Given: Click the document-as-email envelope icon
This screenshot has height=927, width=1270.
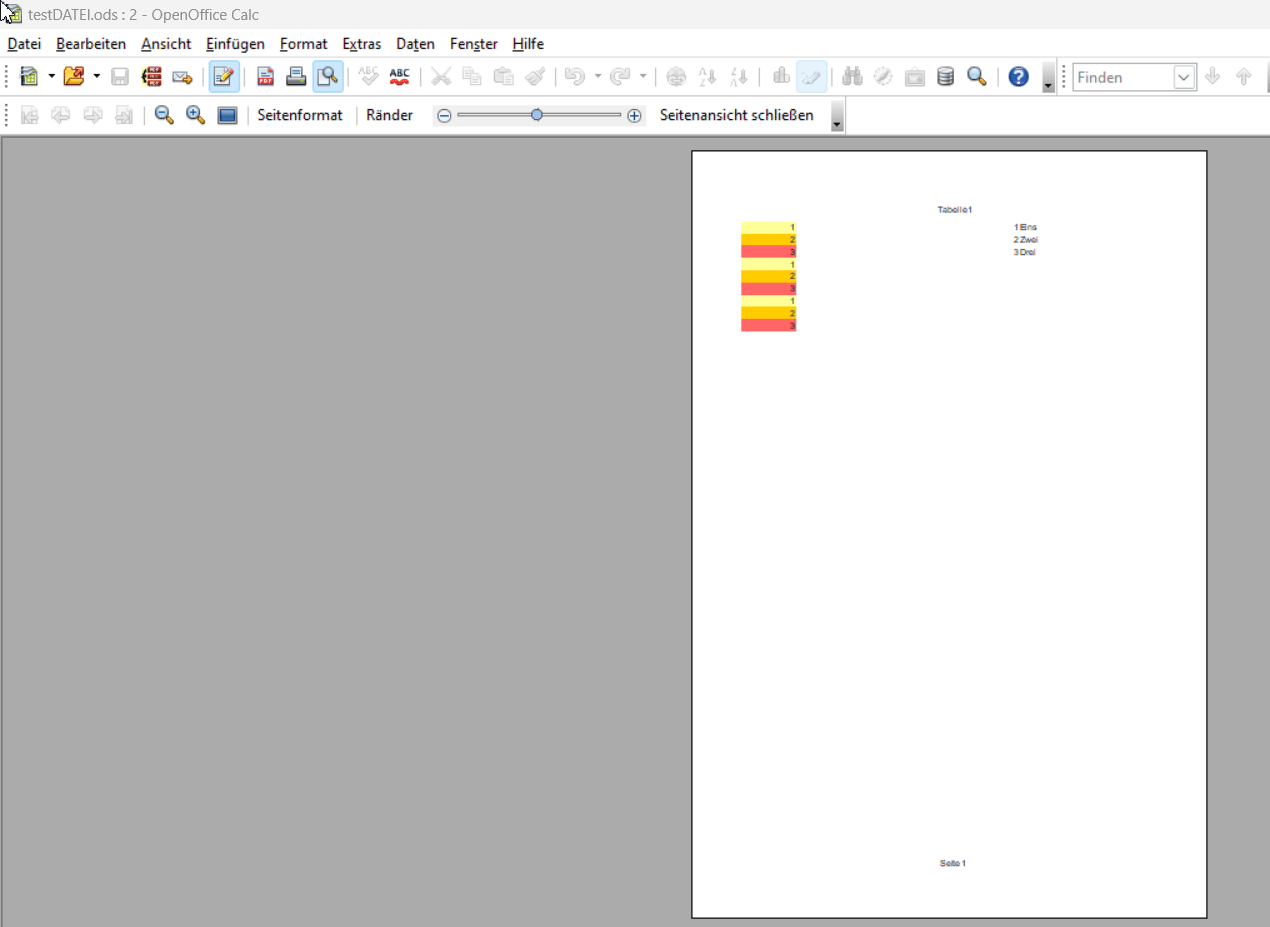Looking at the screenshot, I should (x=182, y=77).
